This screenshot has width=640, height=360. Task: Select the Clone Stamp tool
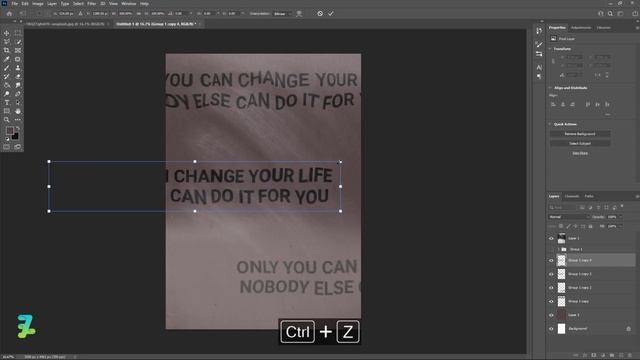18,68
